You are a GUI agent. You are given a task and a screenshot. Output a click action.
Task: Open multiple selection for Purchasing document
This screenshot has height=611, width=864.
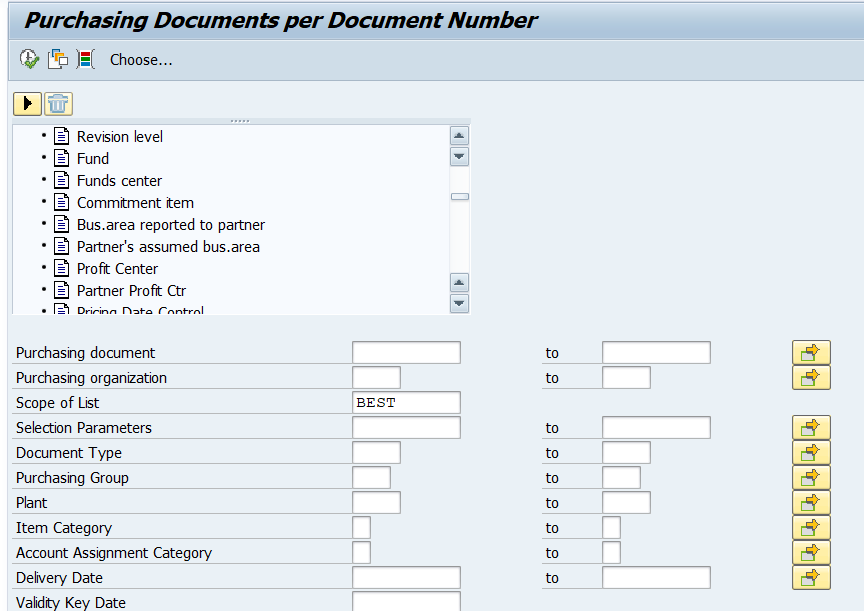click(x=811, y=353)
